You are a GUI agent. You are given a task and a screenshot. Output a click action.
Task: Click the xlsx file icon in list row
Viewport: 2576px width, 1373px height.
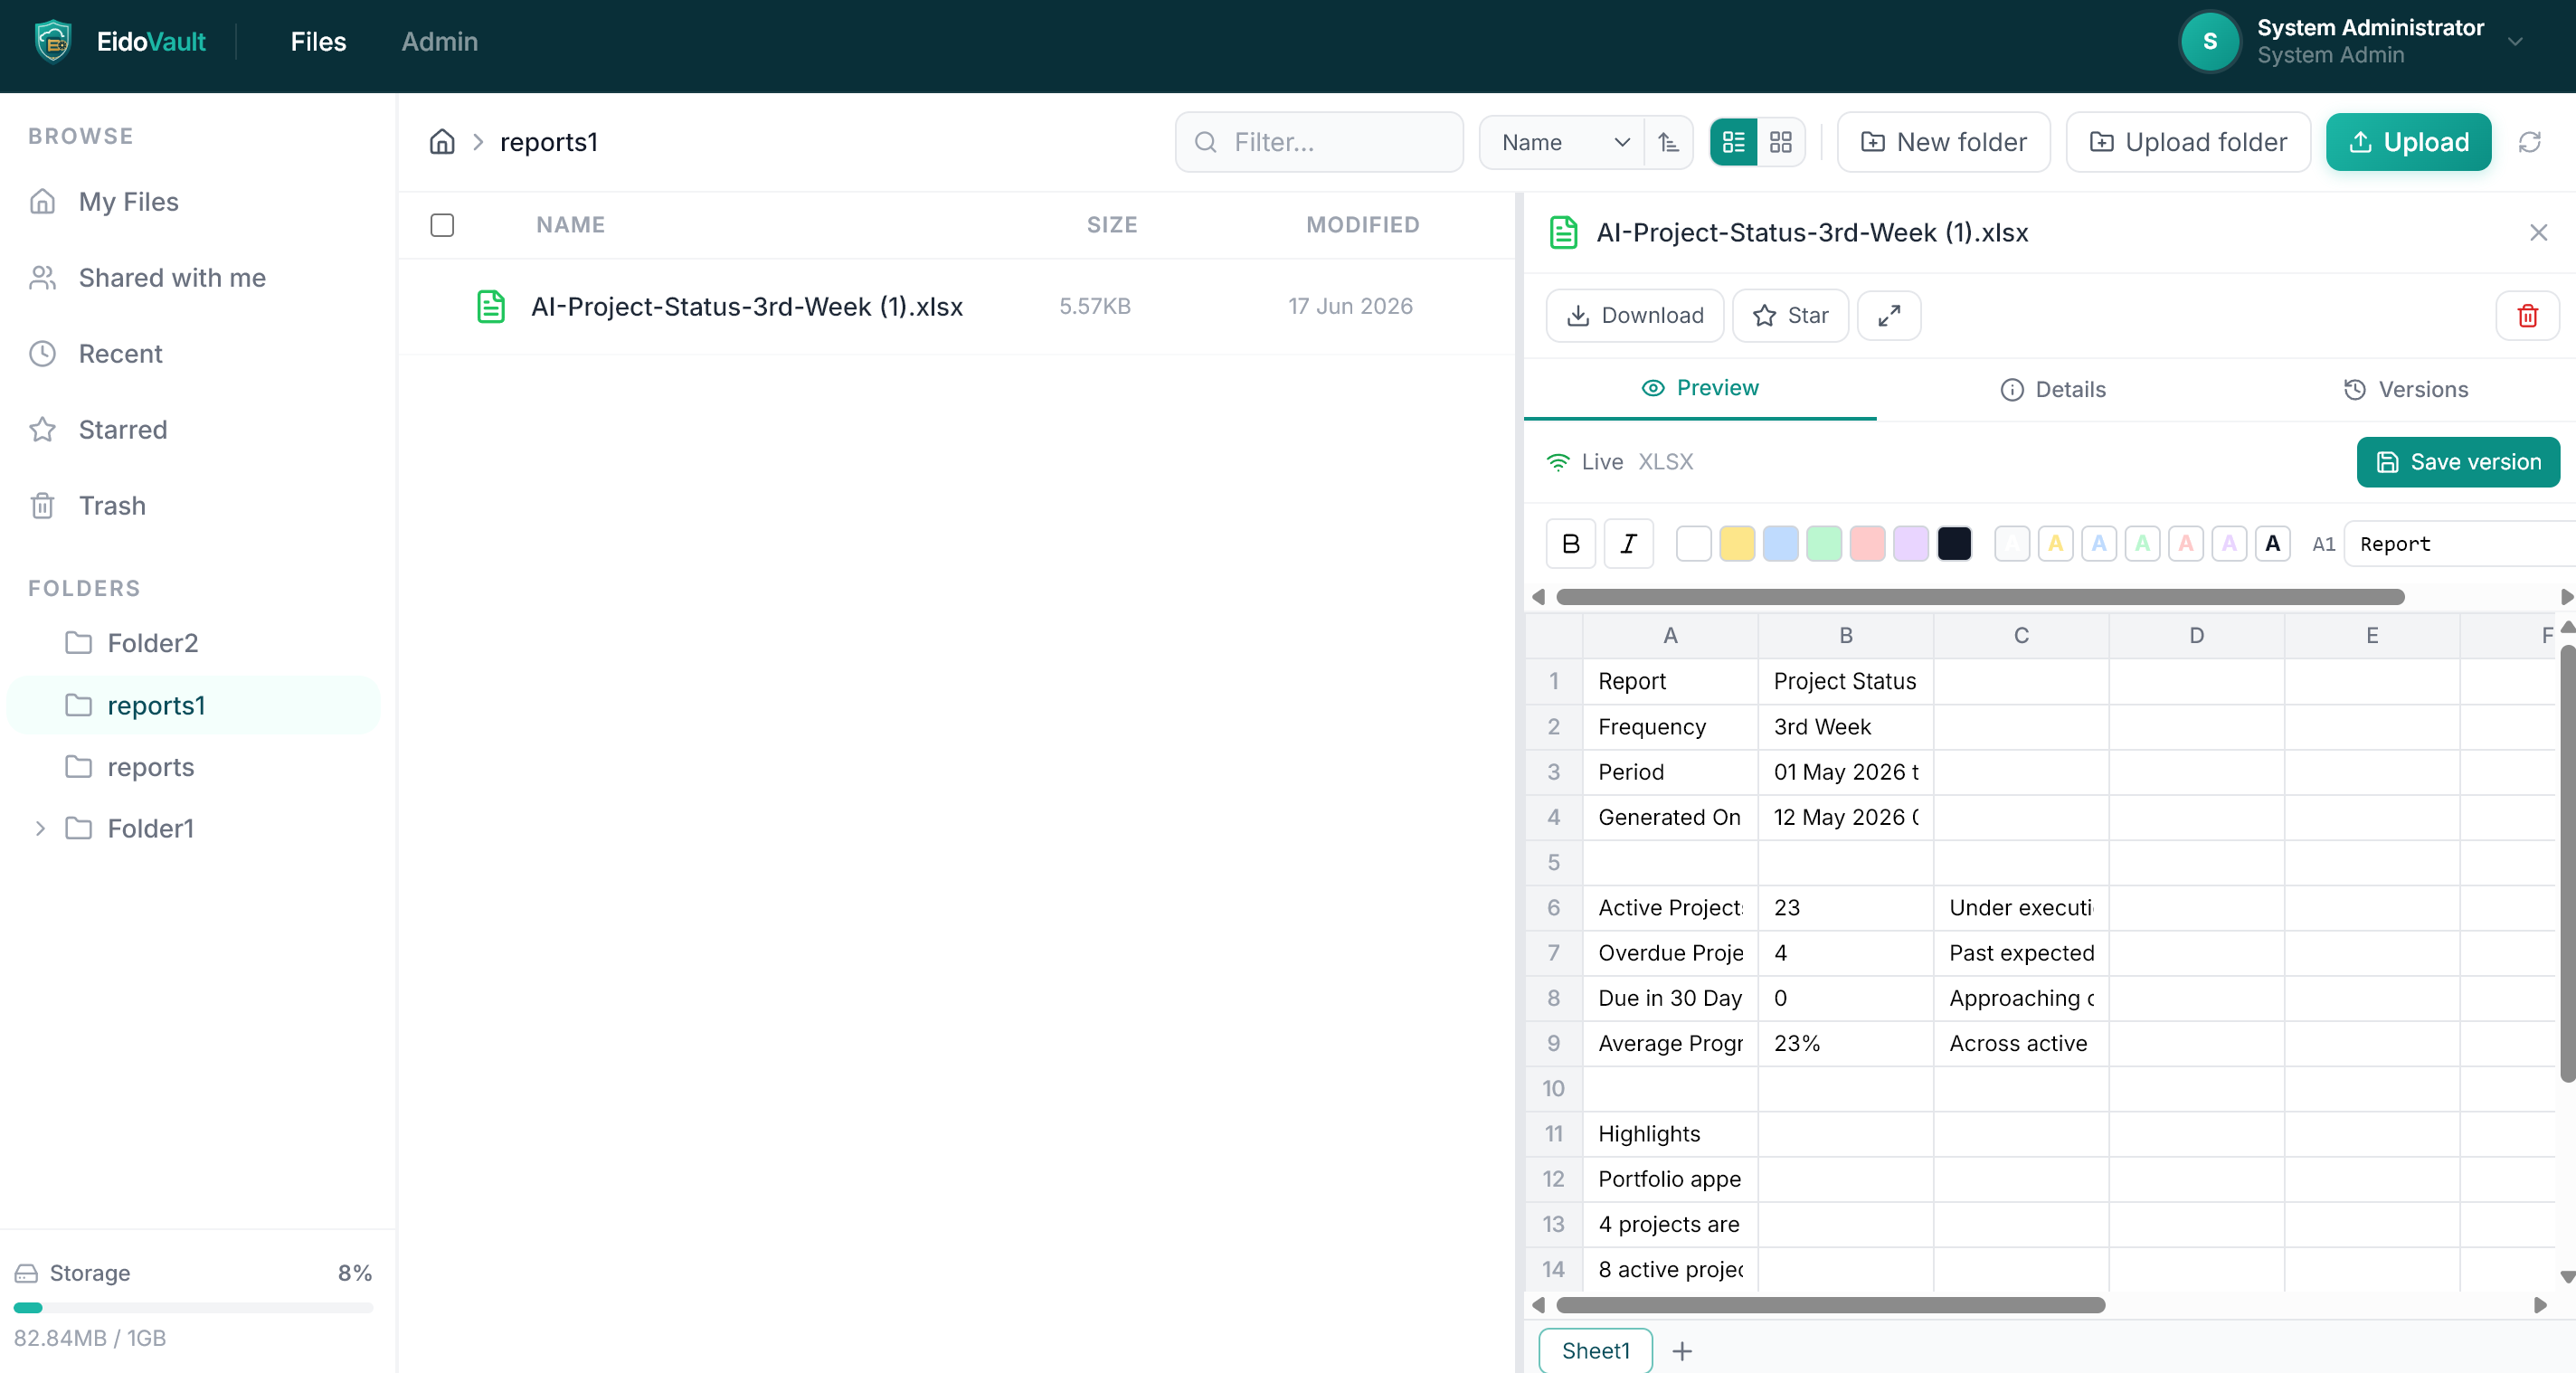491,307
